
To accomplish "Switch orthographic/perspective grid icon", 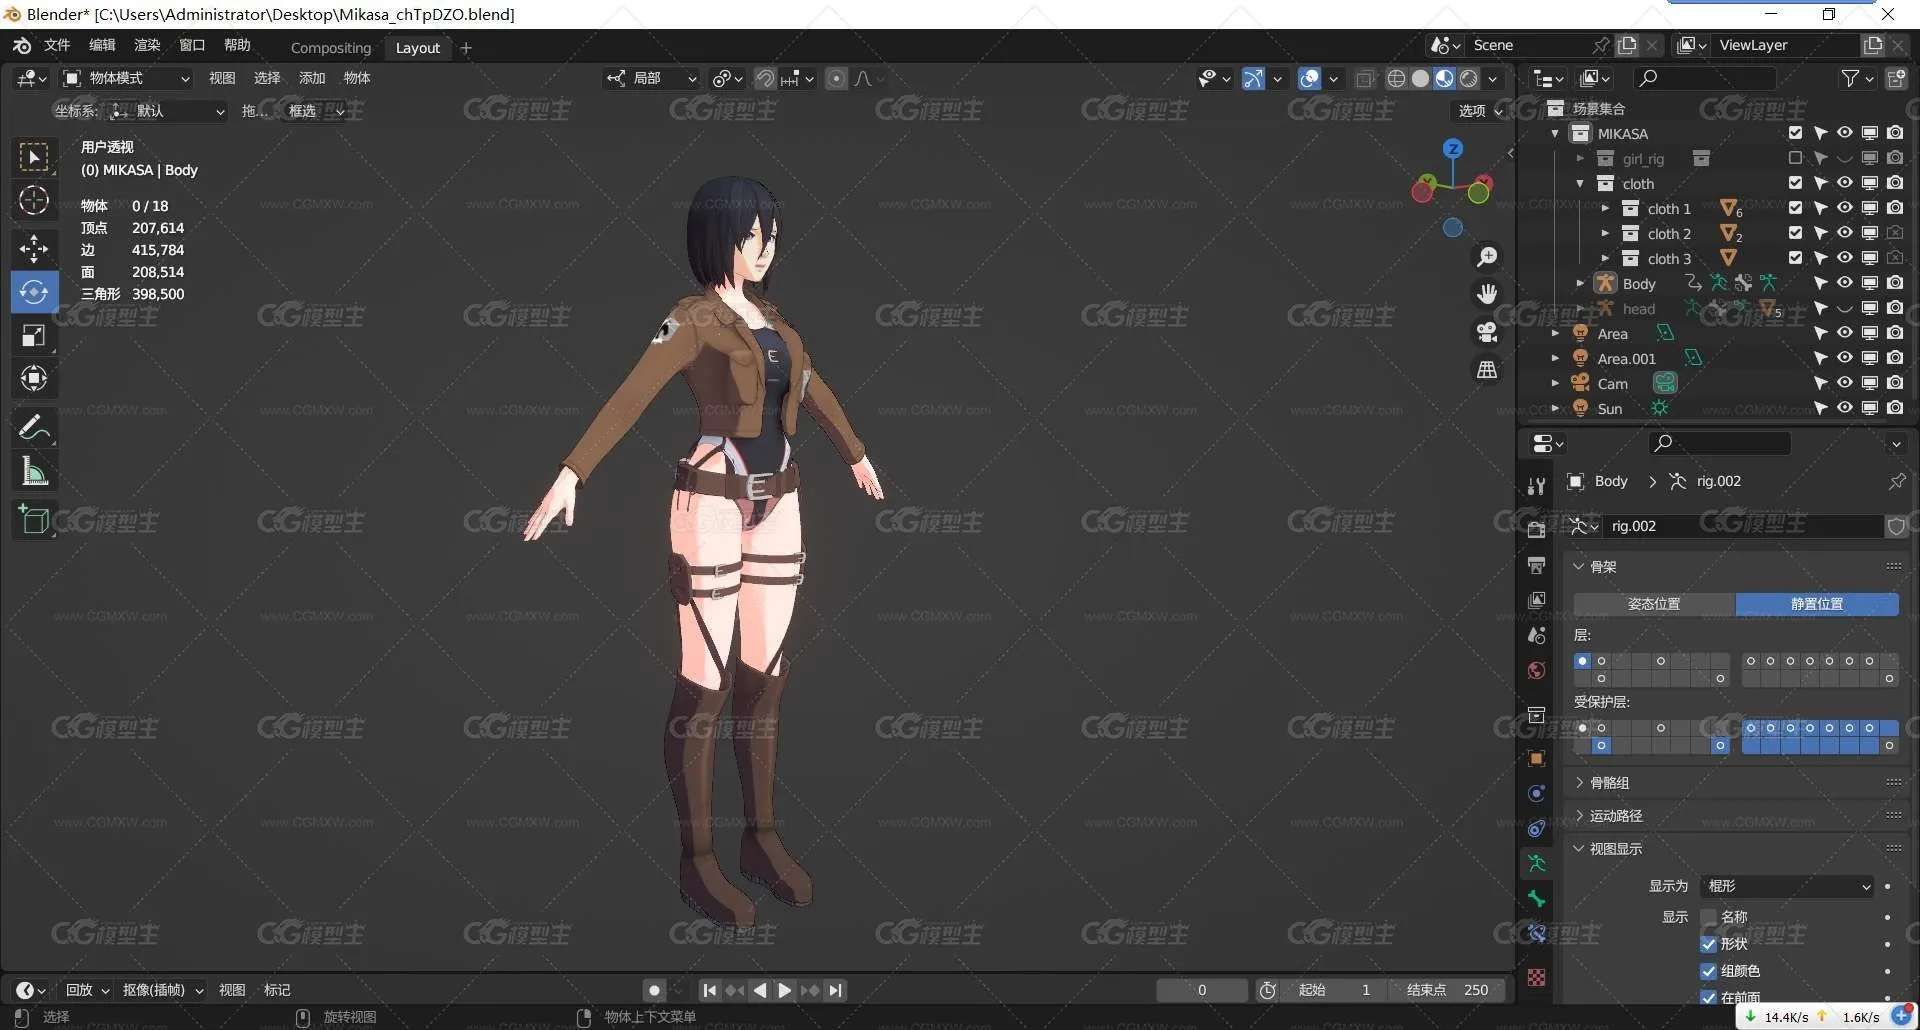I will point(1487,370).
